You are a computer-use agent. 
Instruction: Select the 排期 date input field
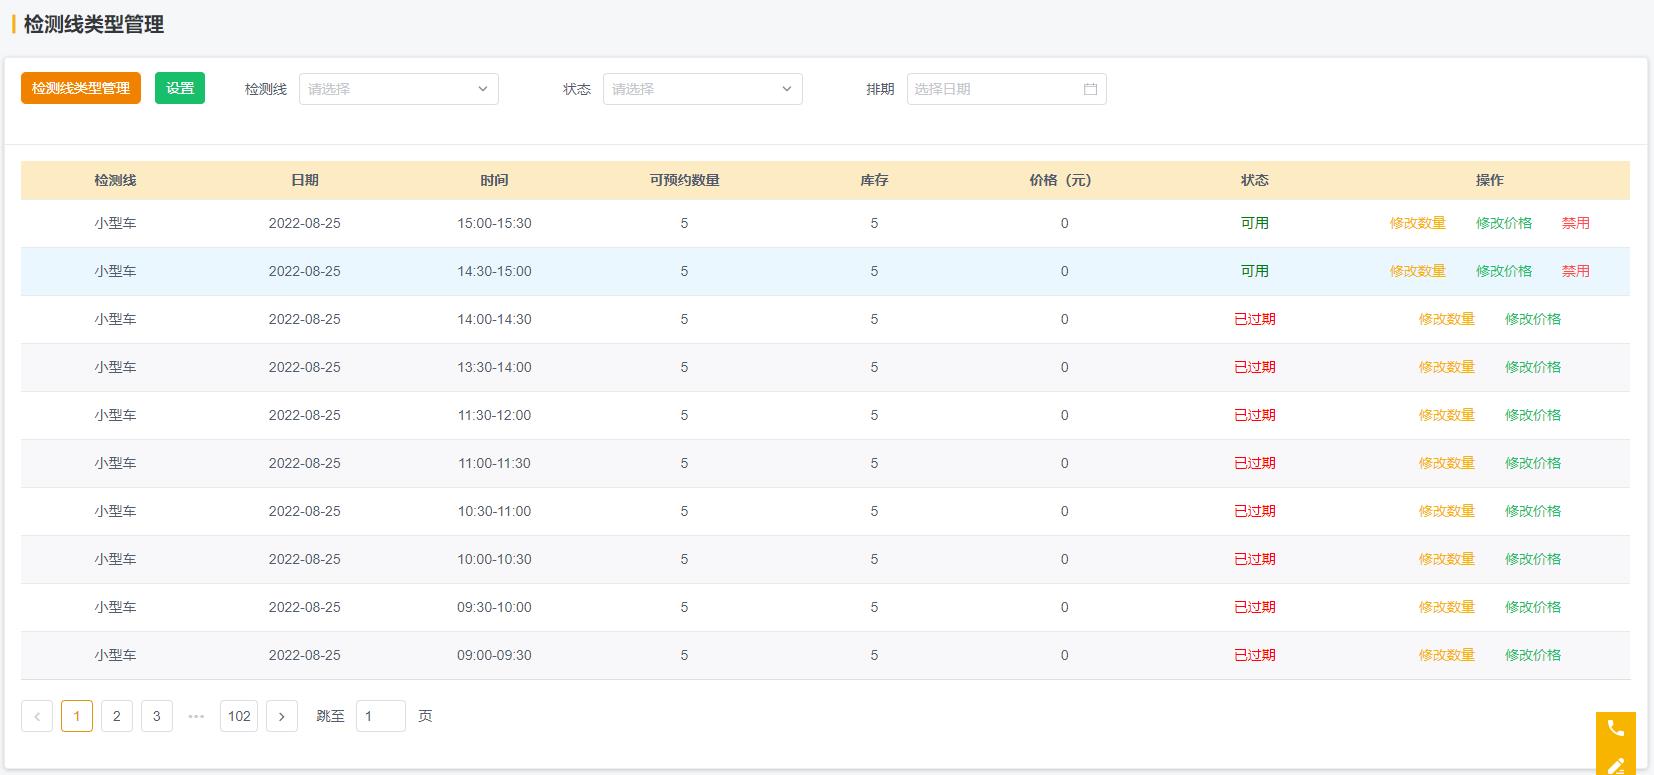[1007, 89]
